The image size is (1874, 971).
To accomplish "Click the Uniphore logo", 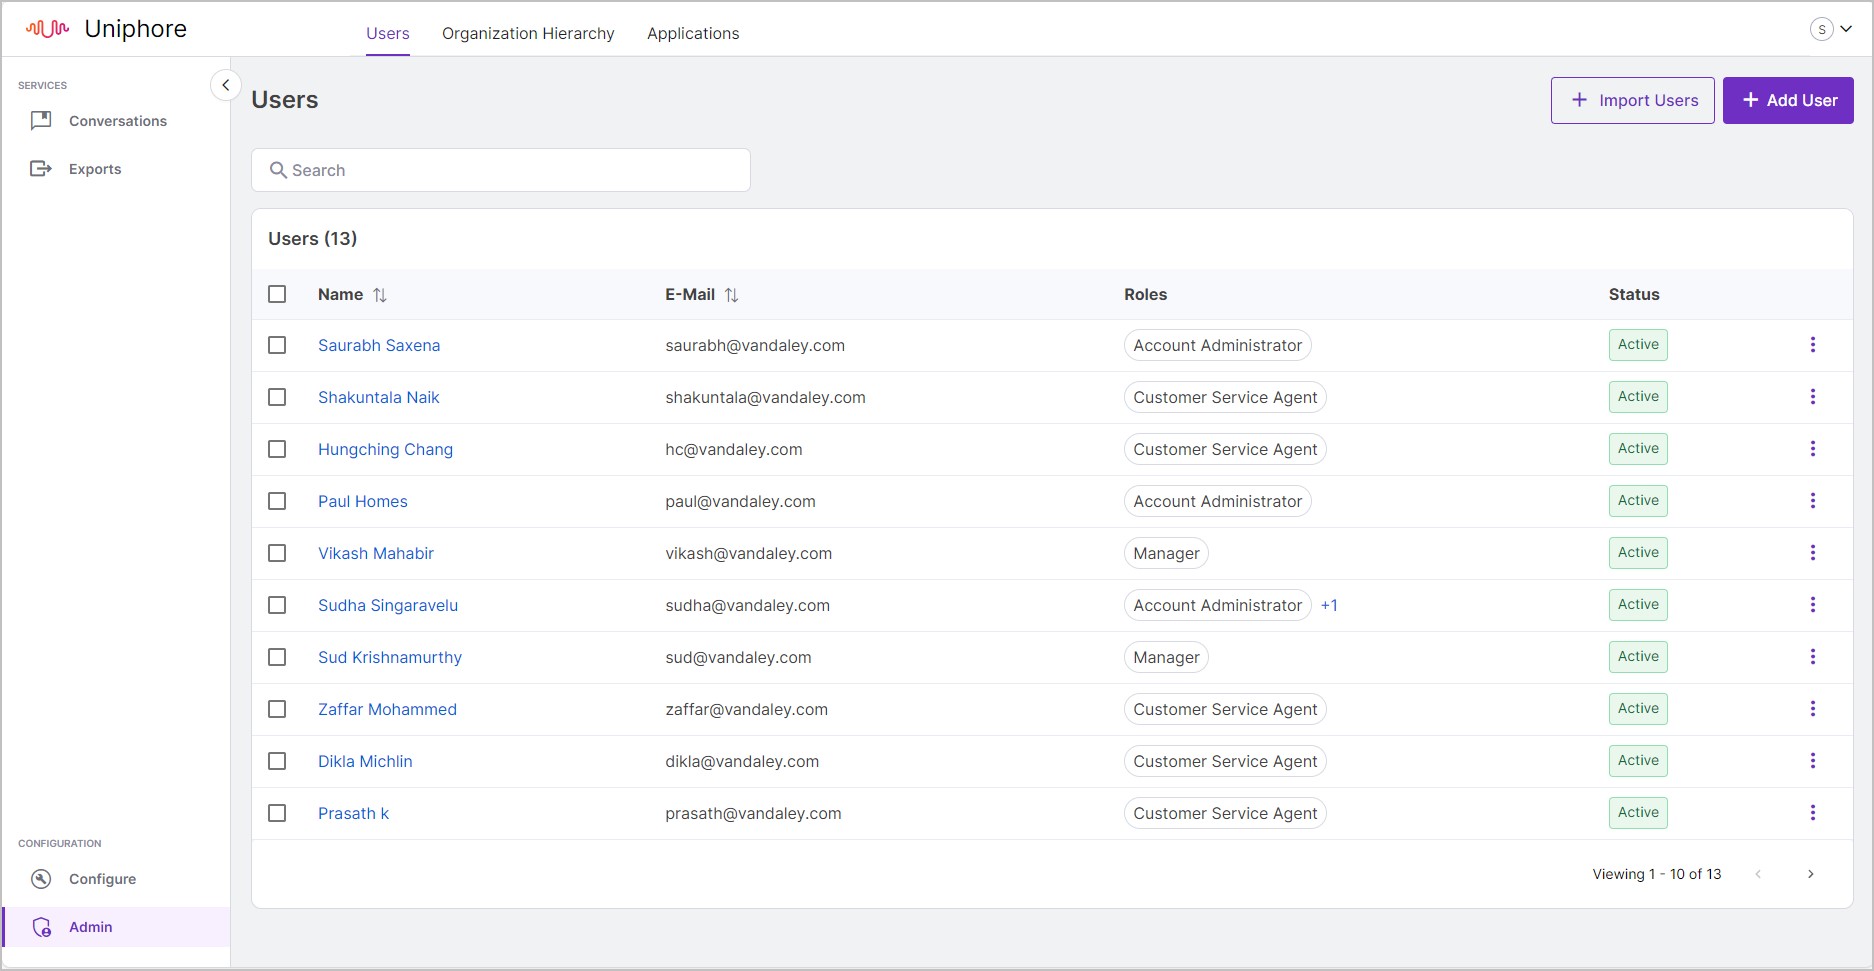I will click(106, 29).
